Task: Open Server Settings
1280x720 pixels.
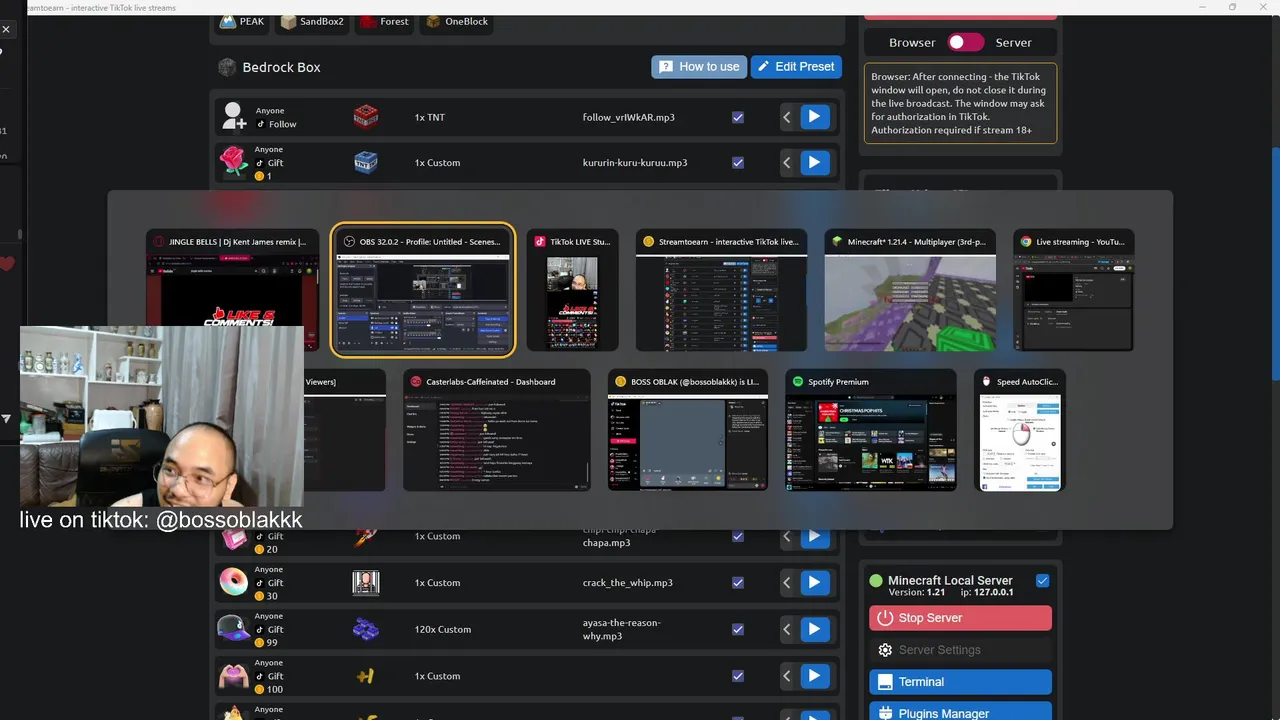Action: 960,650
